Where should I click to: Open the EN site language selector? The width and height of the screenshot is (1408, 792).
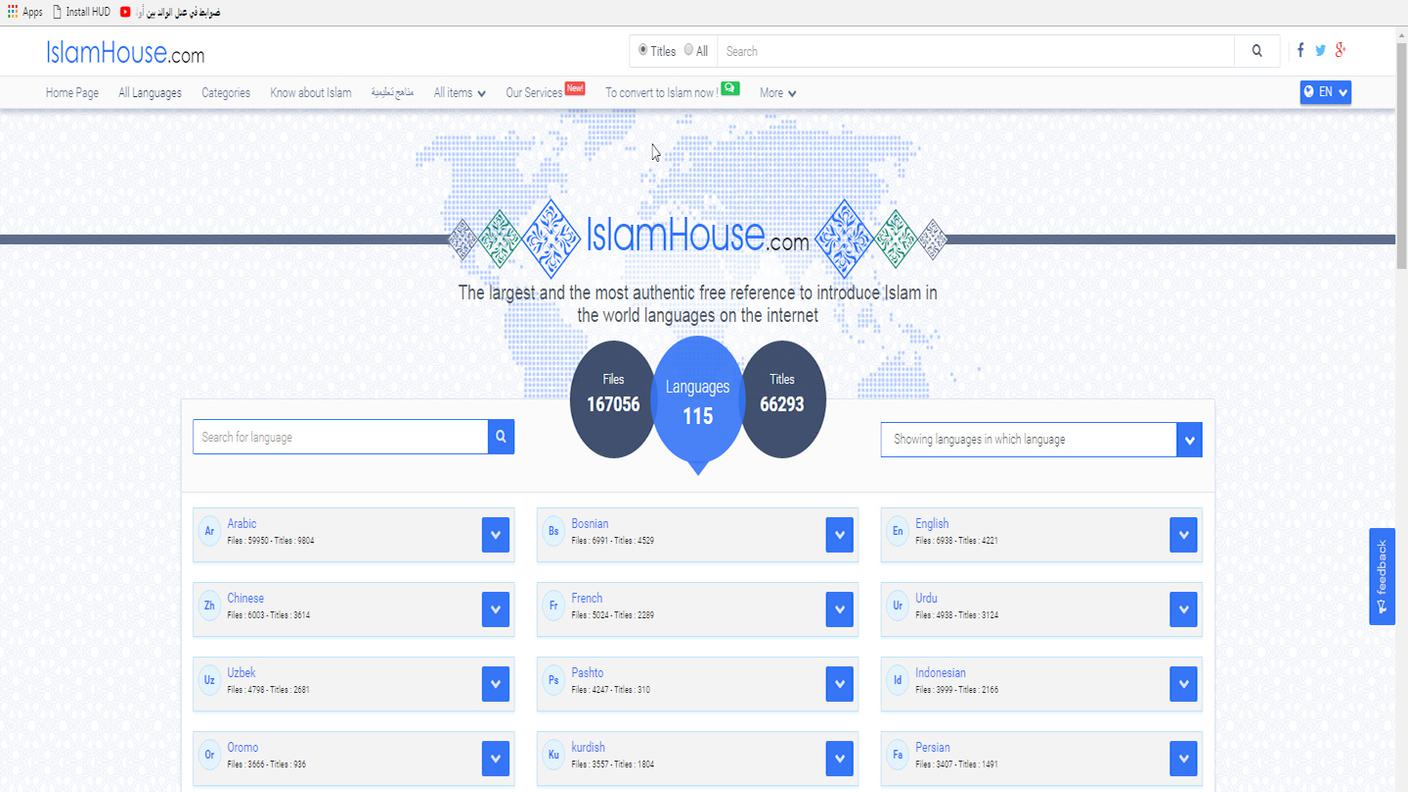(1326, 92)
